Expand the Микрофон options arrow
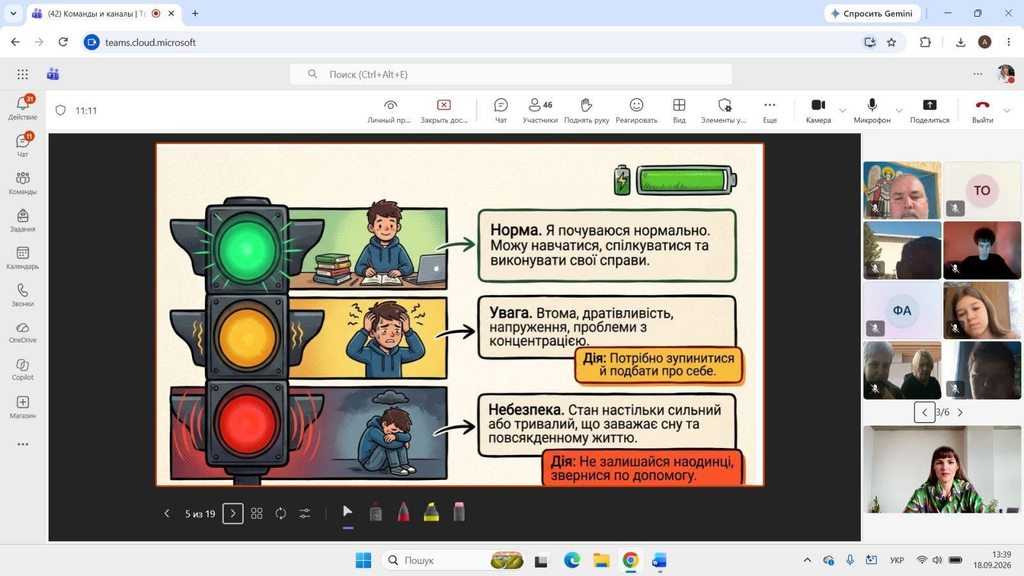This screenshot has width=1024, height=576. [x=899, y=110]
